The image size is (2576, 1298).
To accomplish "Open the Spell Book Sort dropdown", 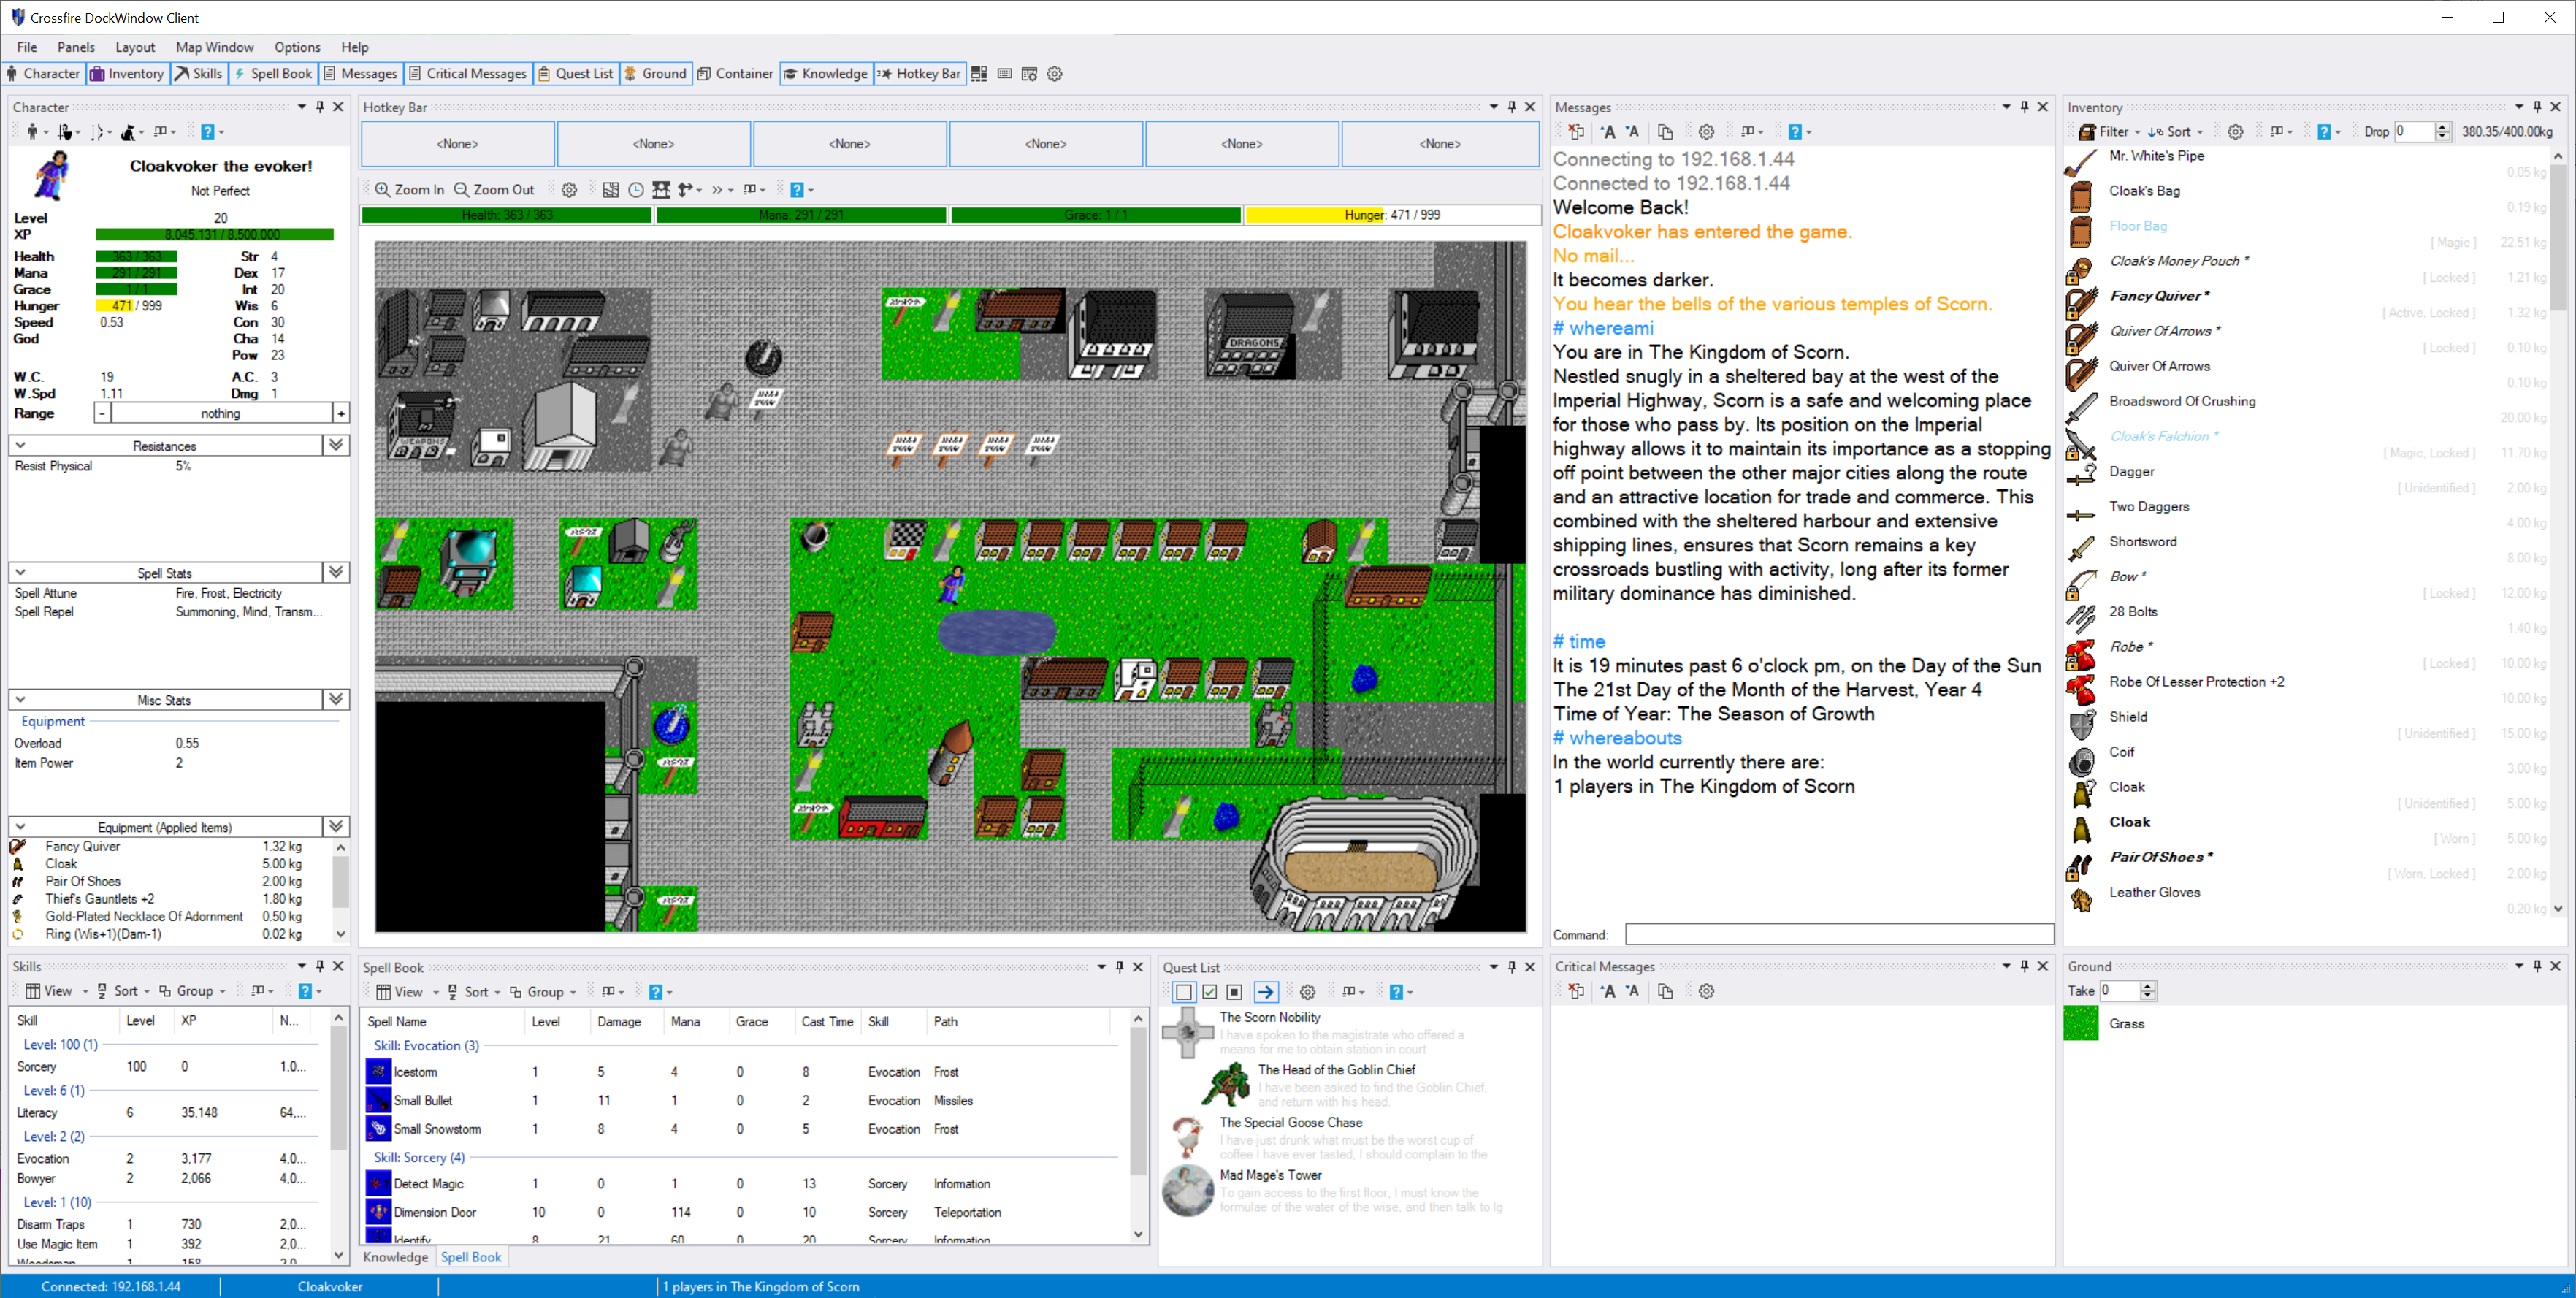I will coord(474,991).
